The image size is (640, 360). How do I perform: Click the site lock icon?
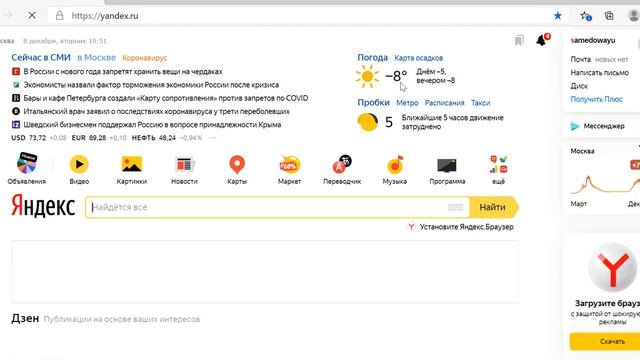pyautogui.click(x=60, y=16)
